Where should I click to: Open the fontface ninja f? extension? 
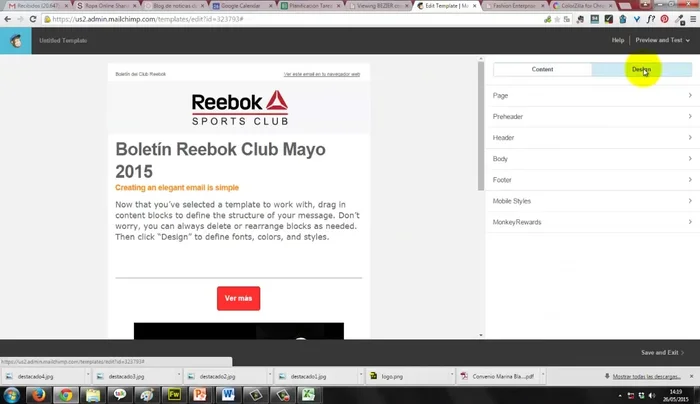pos(650,19)
